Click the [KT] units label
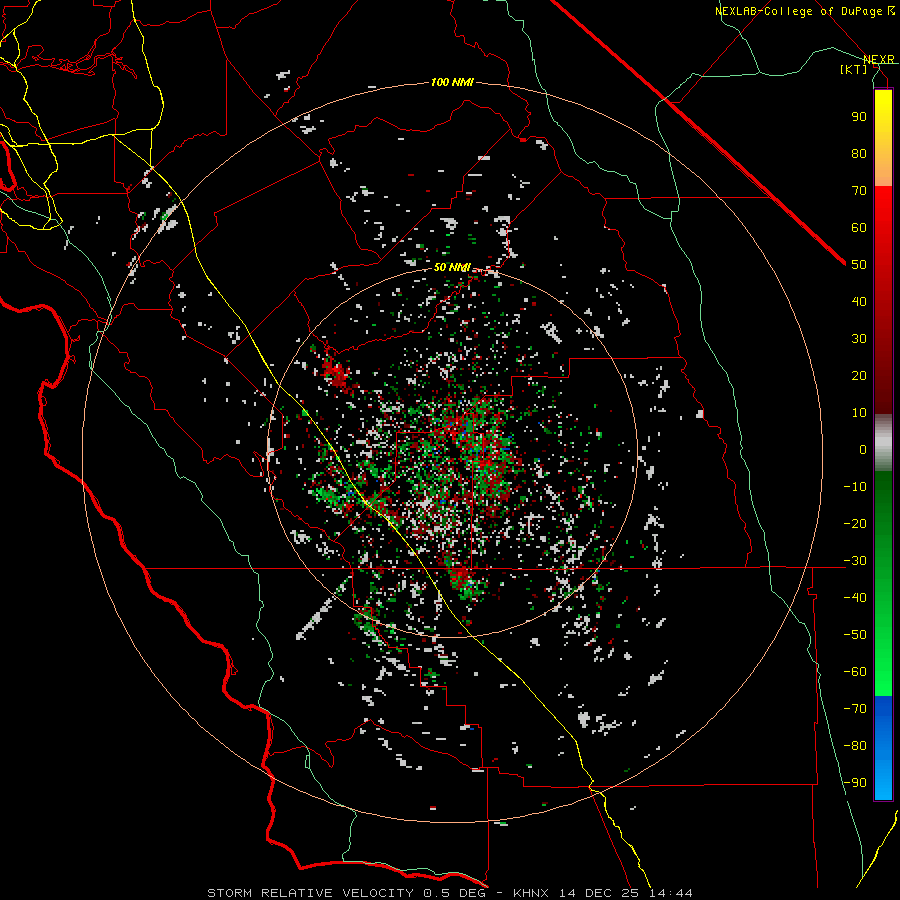This screenshot has height=900, width=900. coord(854,69)
